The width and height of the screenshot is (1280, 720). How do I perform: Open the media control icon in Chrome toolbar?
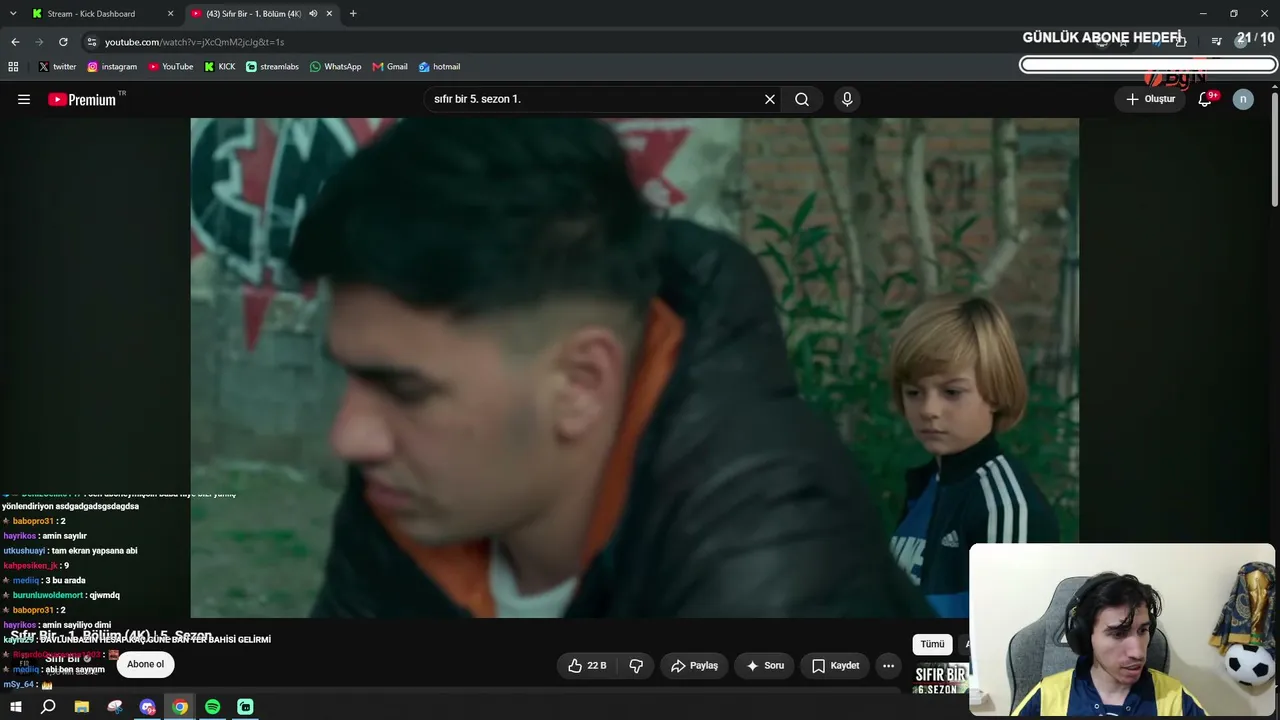pos(1216,42)
